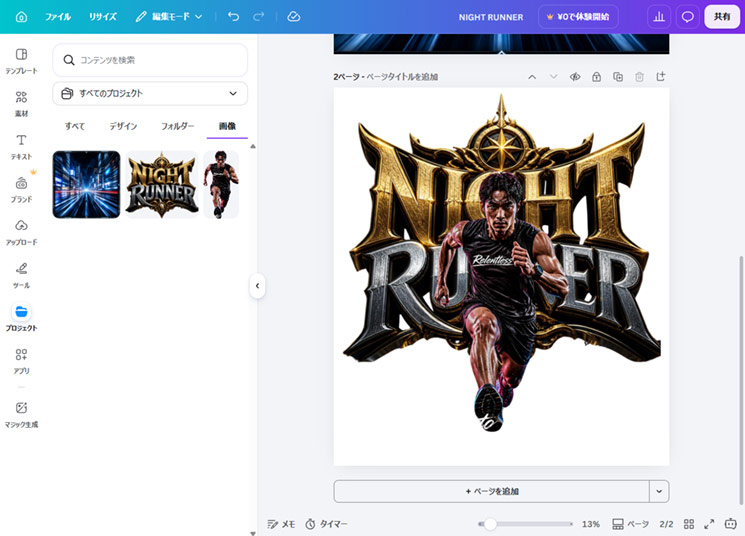Open the リサイズ menu
This screenshot has width=745, height=536.
[x=103, y=17]
